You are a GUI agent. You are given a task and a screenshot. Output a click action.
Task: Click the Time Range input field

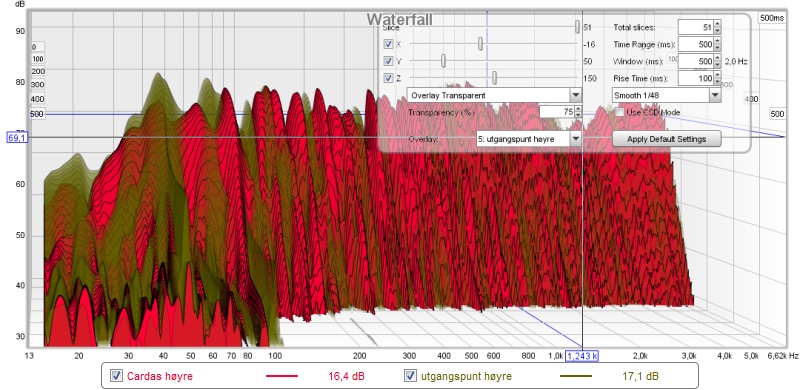(x=695, y=44)
